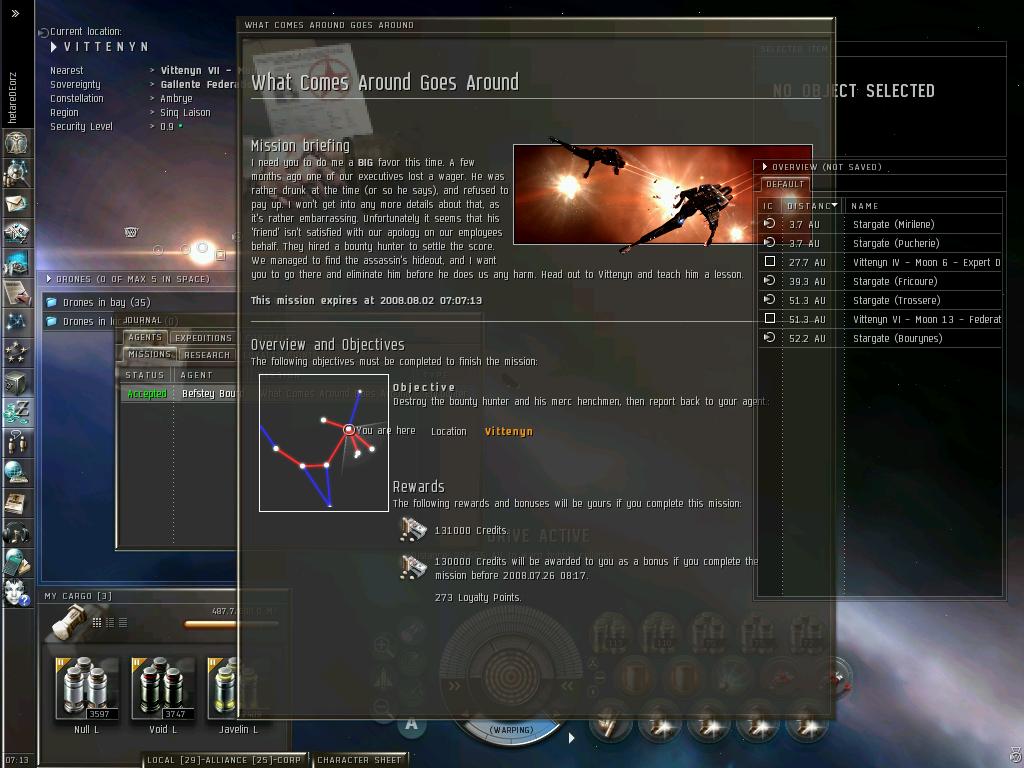
Task: Open the Overview (not saved) menu arrow
Action: click(x=765, y=167)
